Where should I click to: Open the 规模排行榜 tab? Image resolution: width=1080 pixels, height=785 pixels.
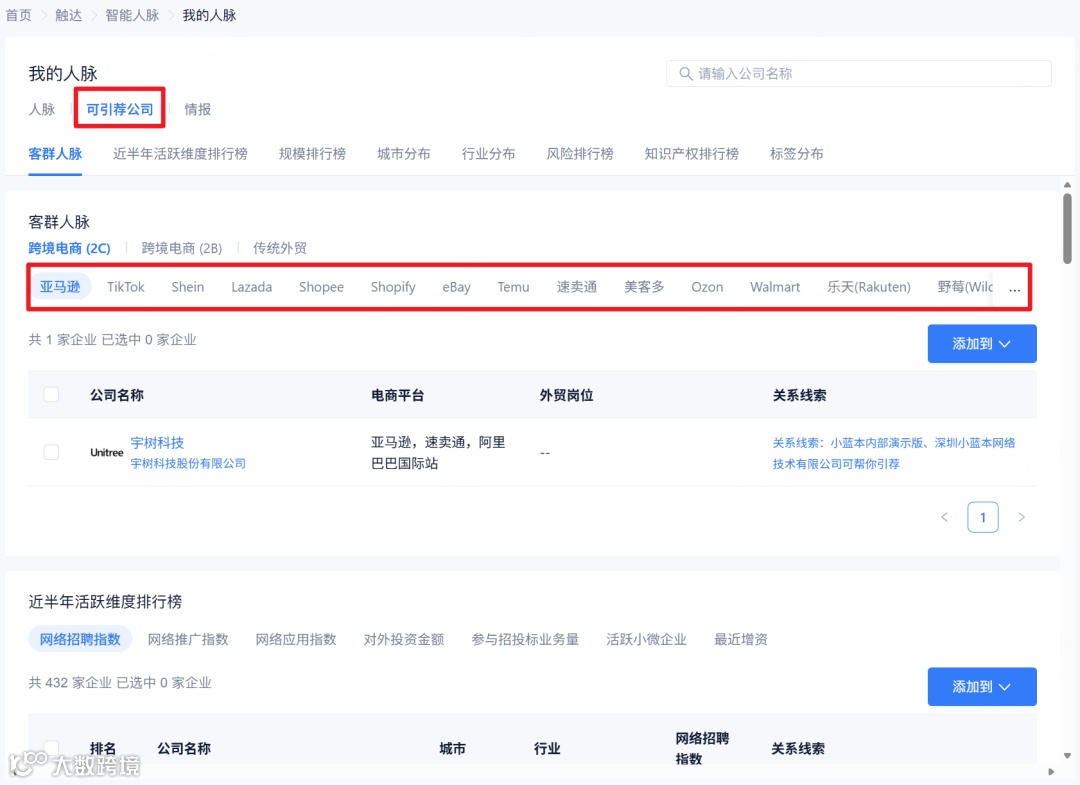313,154
